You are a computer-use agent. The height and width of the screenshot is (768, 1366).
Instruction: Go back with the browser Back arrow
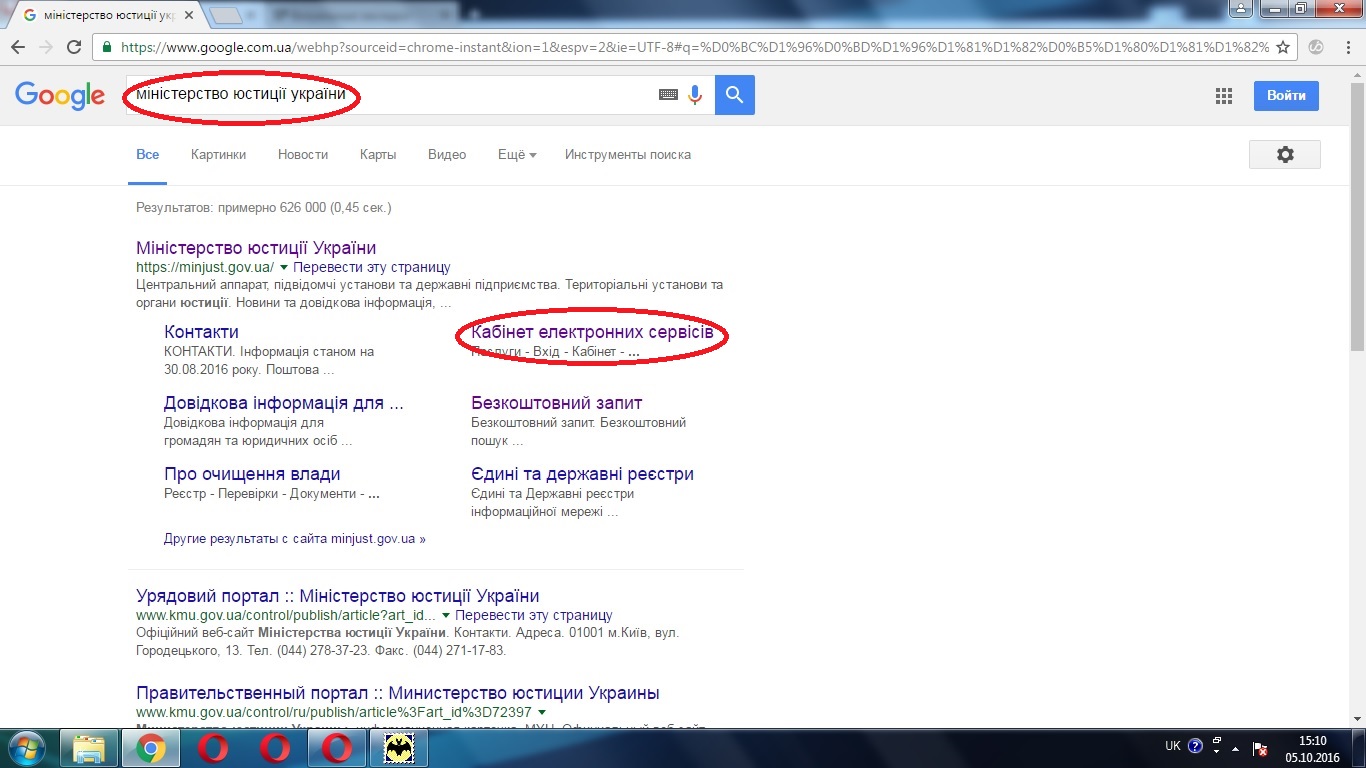pos(19,47)
